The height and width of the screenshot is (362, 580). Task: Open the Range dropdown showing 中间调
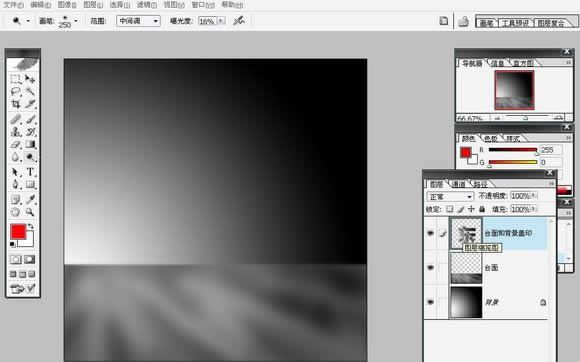138,21
